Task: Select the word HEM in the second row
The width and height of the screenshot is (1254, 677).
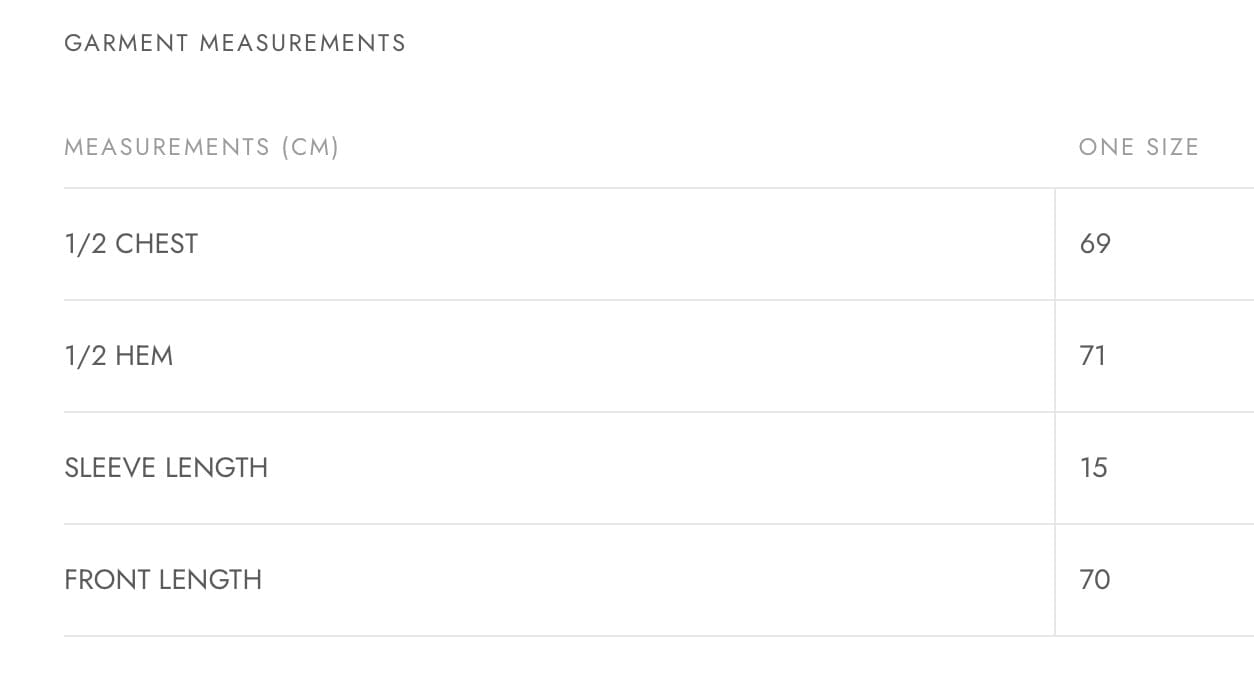Action: [144, 356]
